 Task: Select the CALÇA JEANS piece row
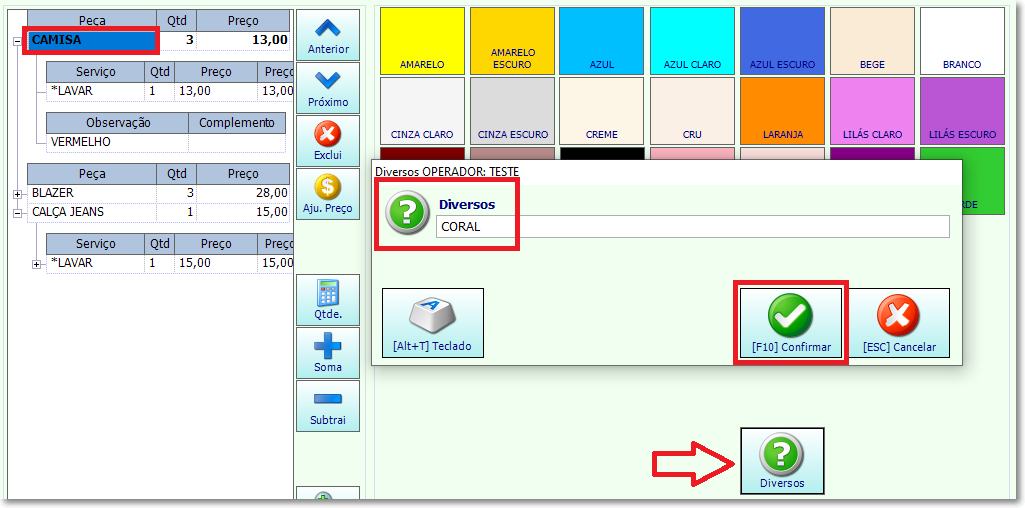click(x=158, y=212)
